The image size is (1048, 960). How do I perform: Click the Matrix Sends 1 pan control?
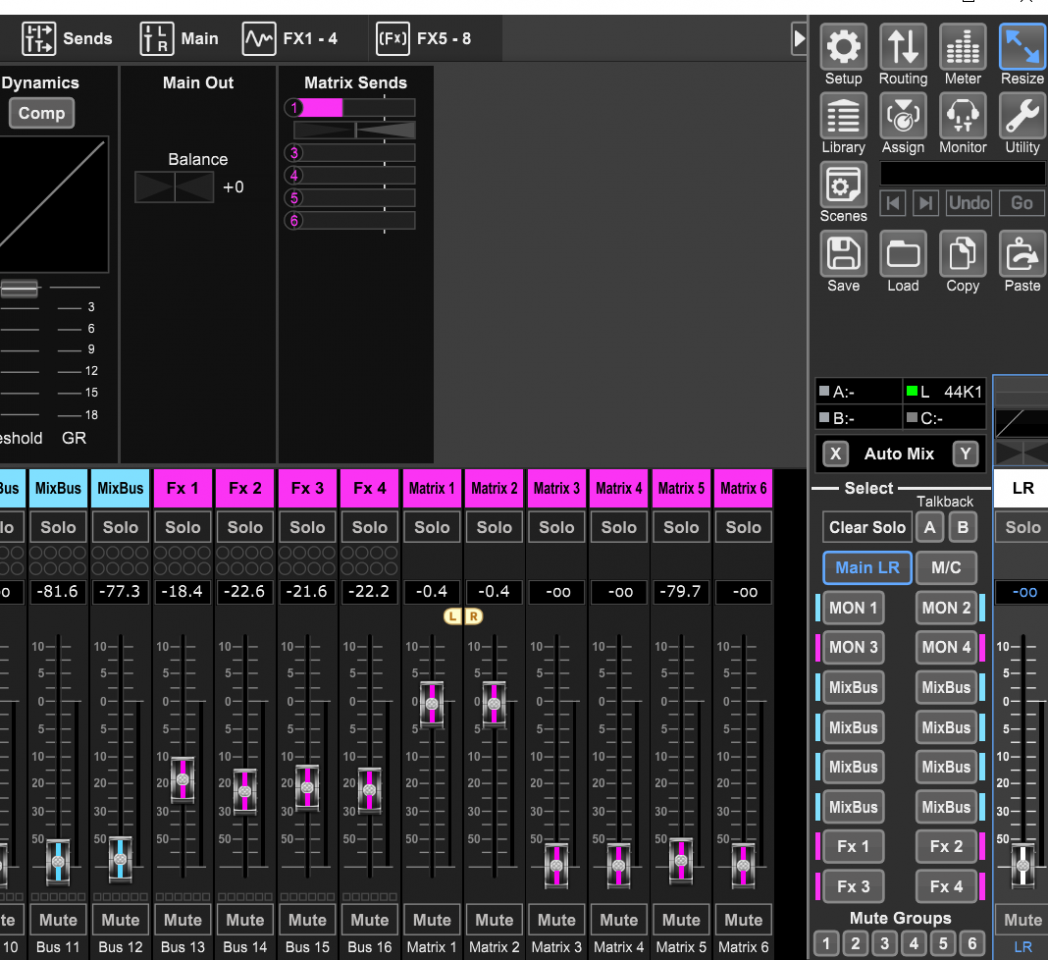[x=355, y=130]
